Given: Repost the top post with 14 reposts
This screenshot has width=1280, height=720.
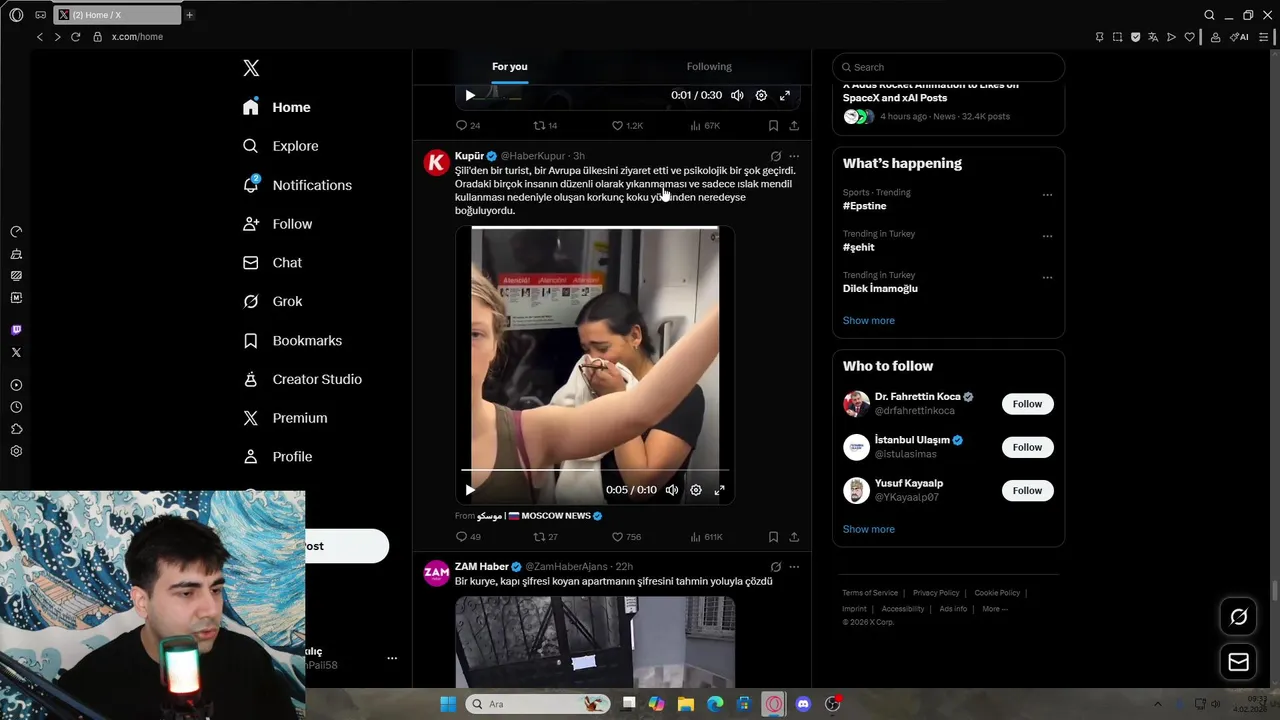Looking at the screenshot, I should (x=545, y=126).
